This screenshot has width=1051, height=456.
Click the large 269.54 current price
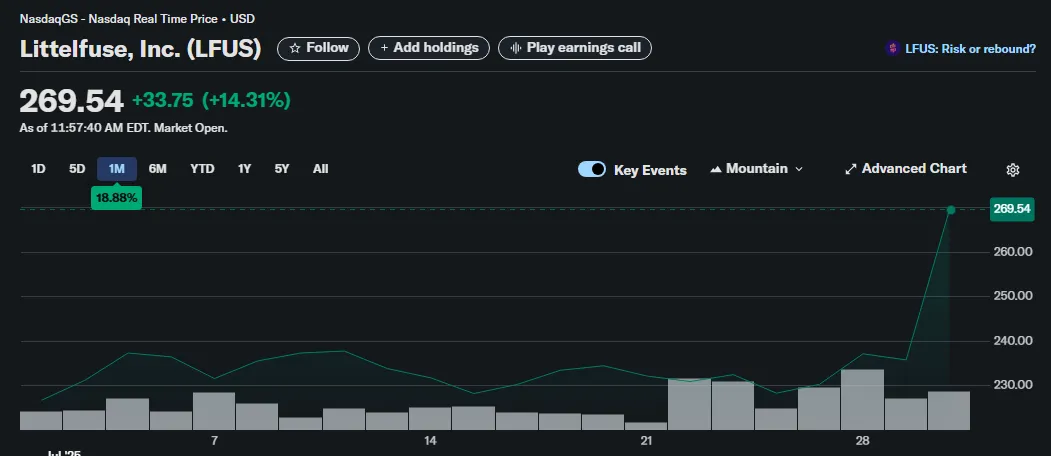72,101
